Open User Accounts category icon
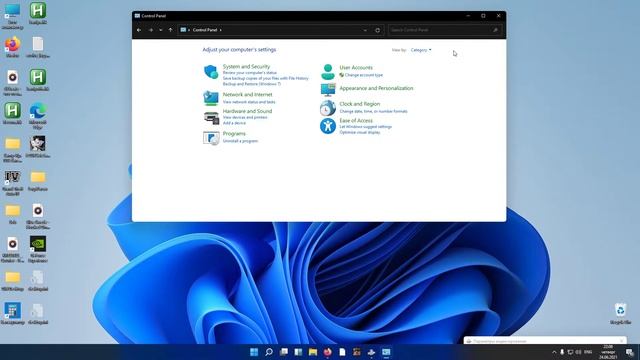Screen dimensions: 640x360 click(327, 72)
